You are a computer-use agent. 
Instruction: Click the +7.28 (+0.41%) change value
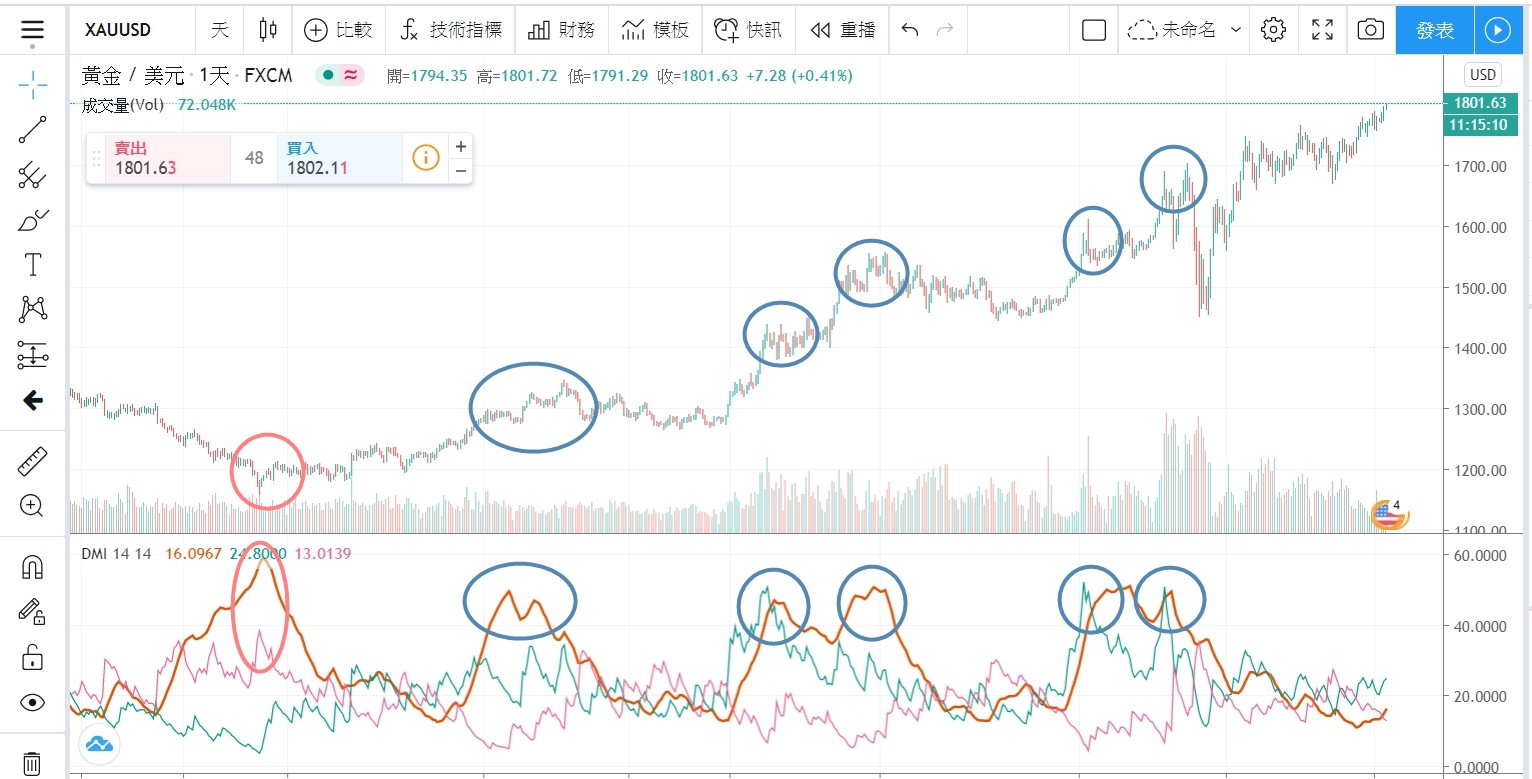tap(799, 75)
